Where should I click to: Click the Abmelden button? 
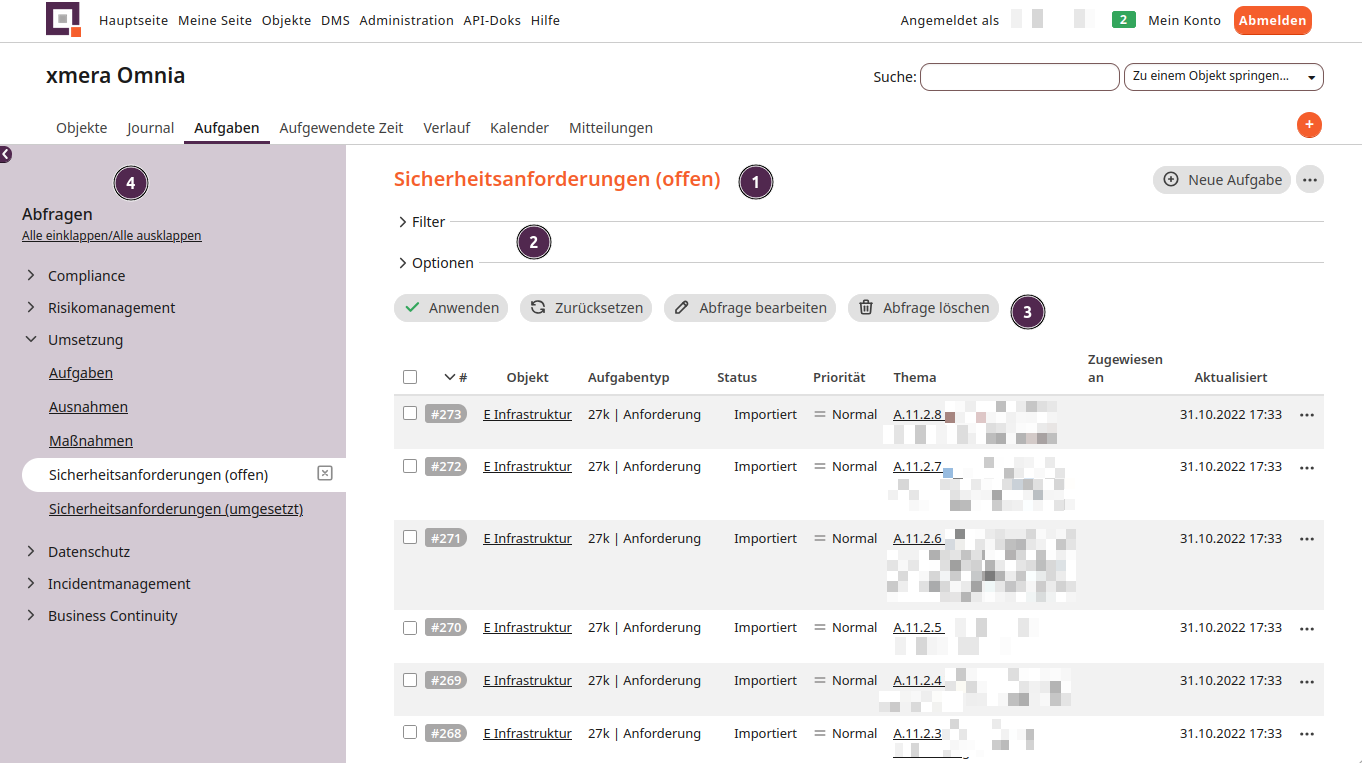(x=1272, y=20)
